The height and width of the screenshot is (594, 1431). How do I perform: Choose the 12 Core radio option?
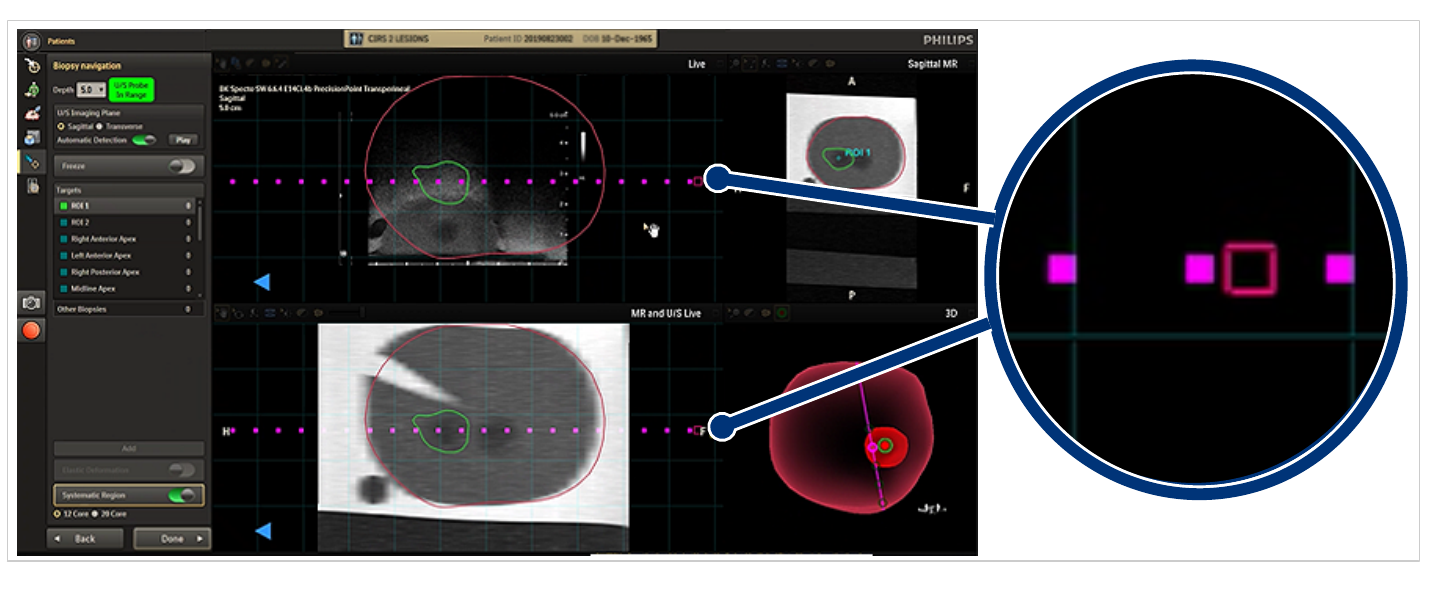tap(58, 513)
